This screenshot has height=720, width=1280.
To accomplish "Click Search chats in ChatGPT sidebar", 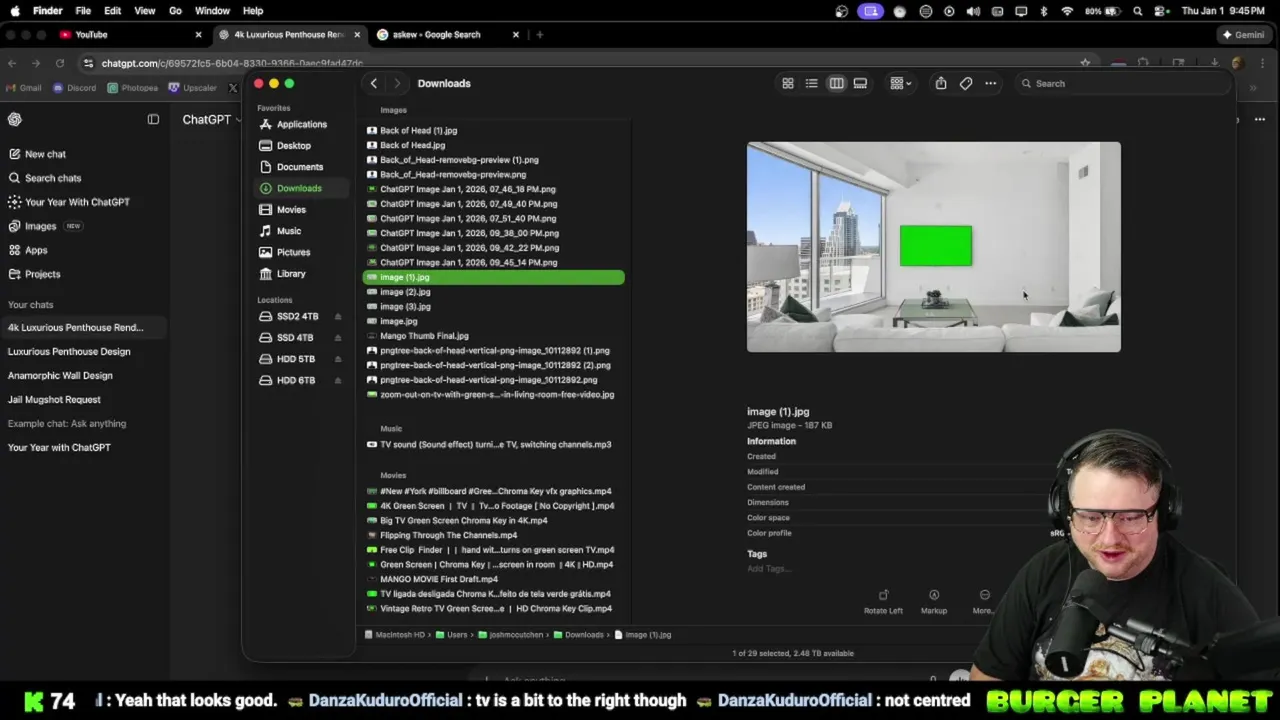I will click(45, 178).
